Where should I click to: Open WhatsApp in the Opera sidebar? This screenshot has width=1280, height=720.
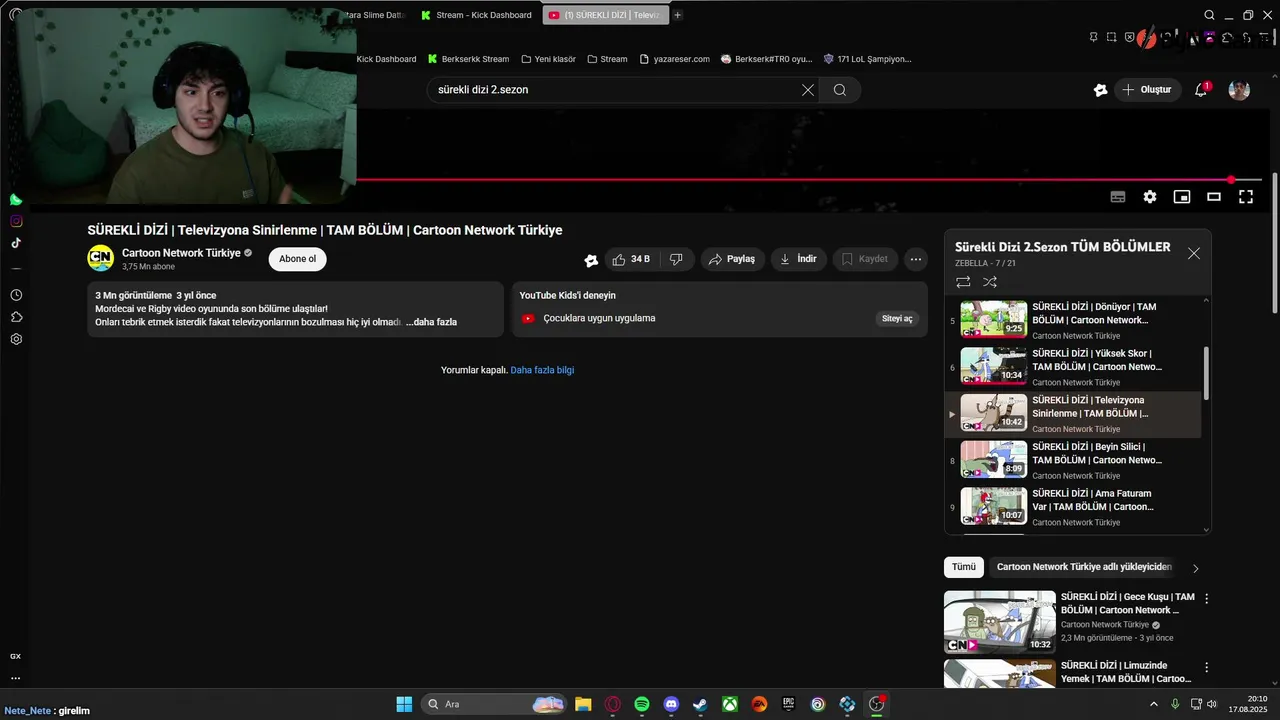tap(16, 200)
